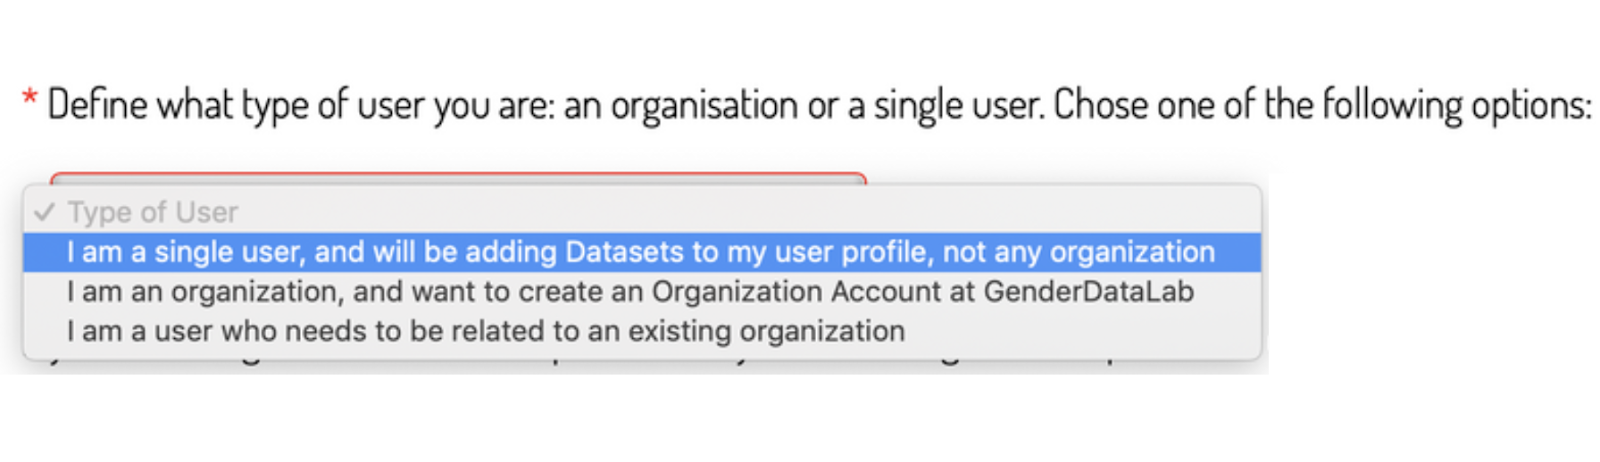Click the checkmark beside Type of User

coord(44,212)
